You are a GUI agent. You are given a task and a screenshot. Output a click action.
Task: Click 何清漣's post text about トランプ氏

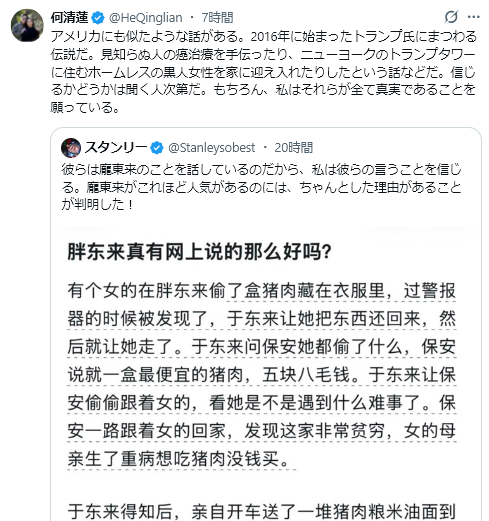tap(263, 72)
